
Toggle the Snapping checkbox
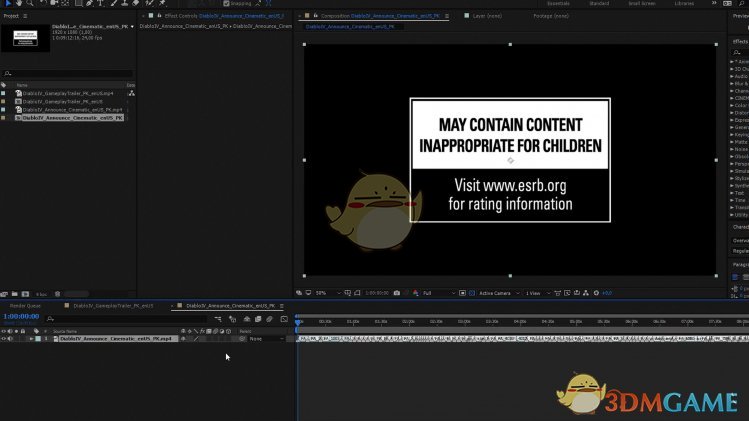point(226,3)
